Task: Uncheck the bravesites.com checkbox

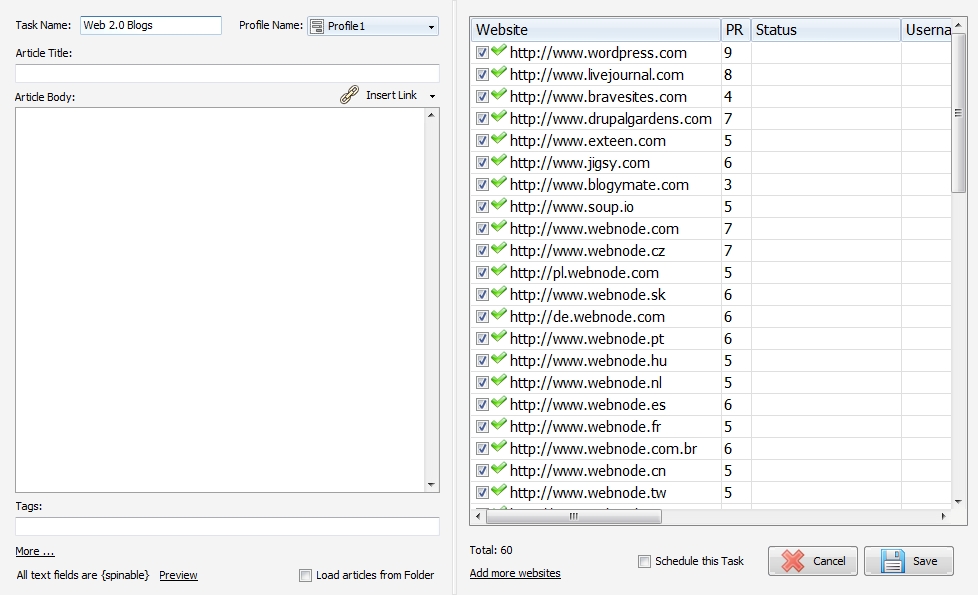Action: [x=482, y=97]
